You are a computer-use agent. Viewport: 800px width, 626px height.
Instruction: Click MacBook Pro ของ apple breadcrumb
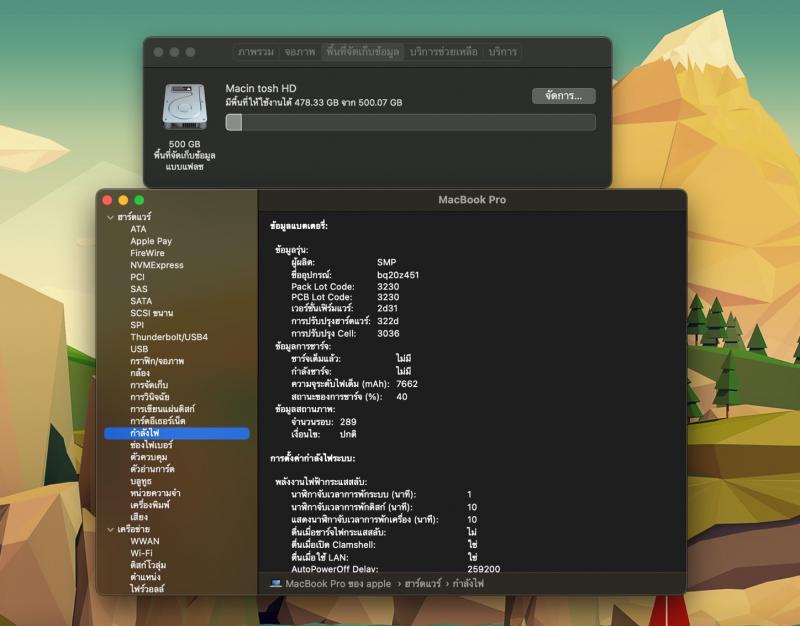(x=338, y=584)
